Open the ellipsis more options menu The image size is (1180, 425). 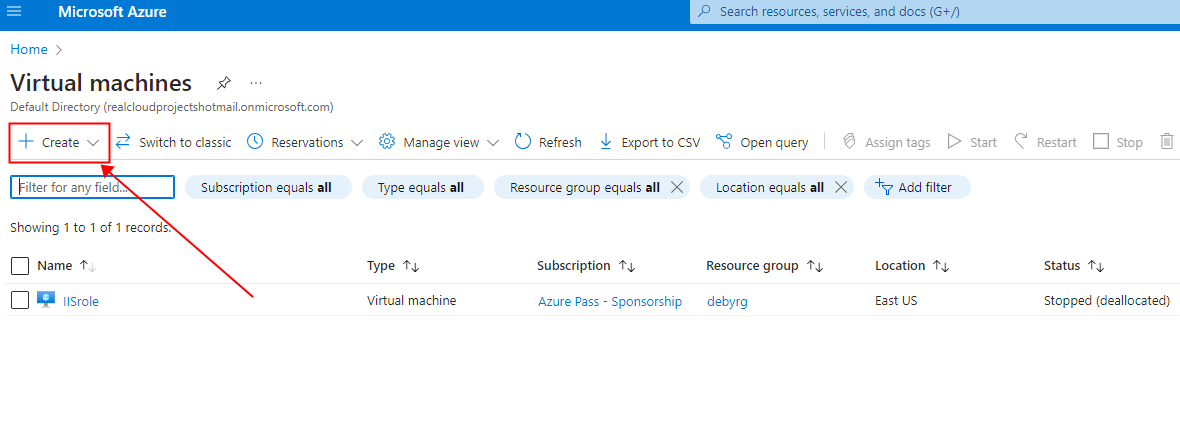coord(256,83)
